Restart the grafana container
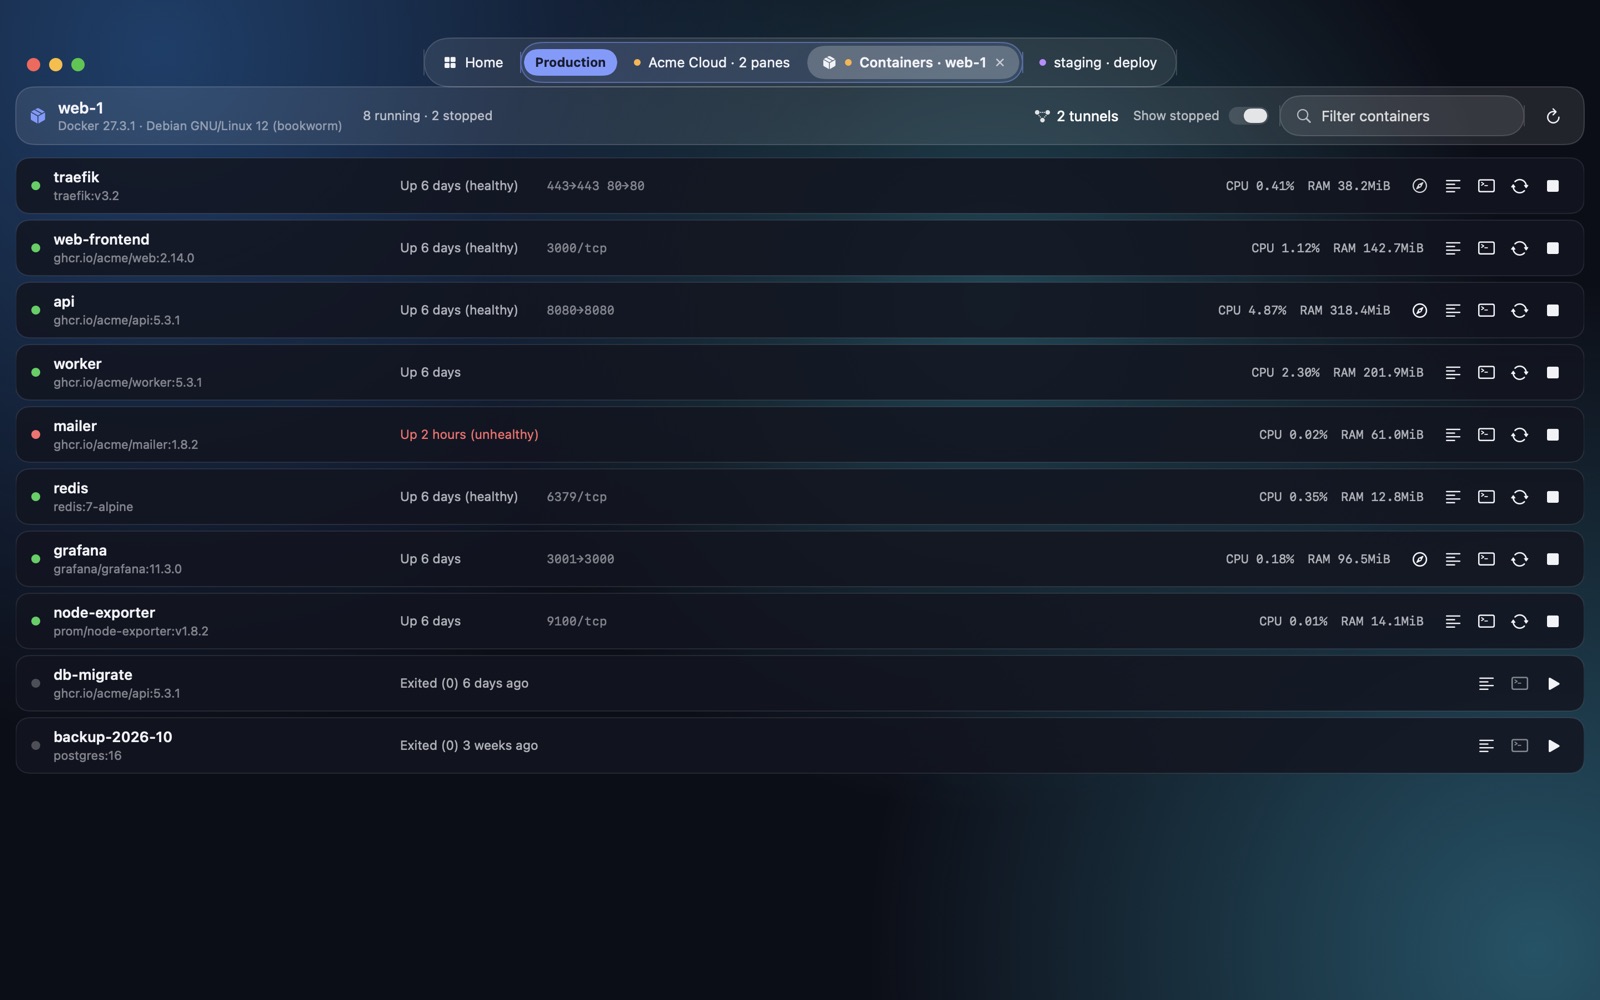Viewport: 1600px width, 1000px height. pyautogui.click(x=1519, y=559)
